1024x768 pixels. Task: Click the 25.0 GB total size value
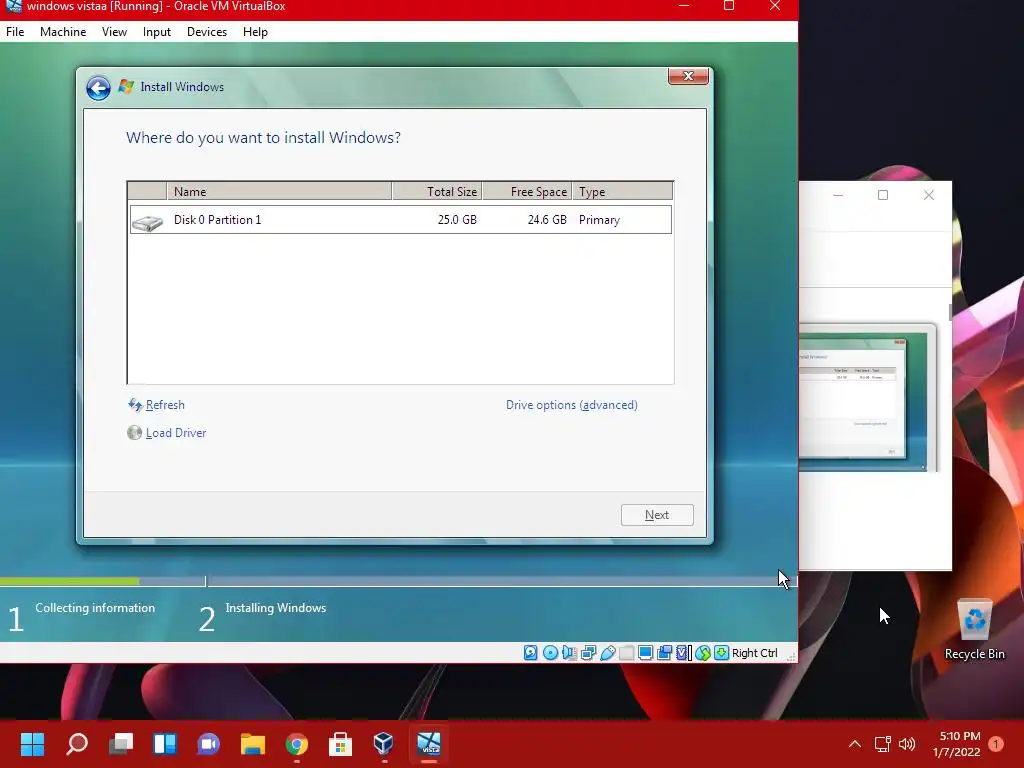457,220
